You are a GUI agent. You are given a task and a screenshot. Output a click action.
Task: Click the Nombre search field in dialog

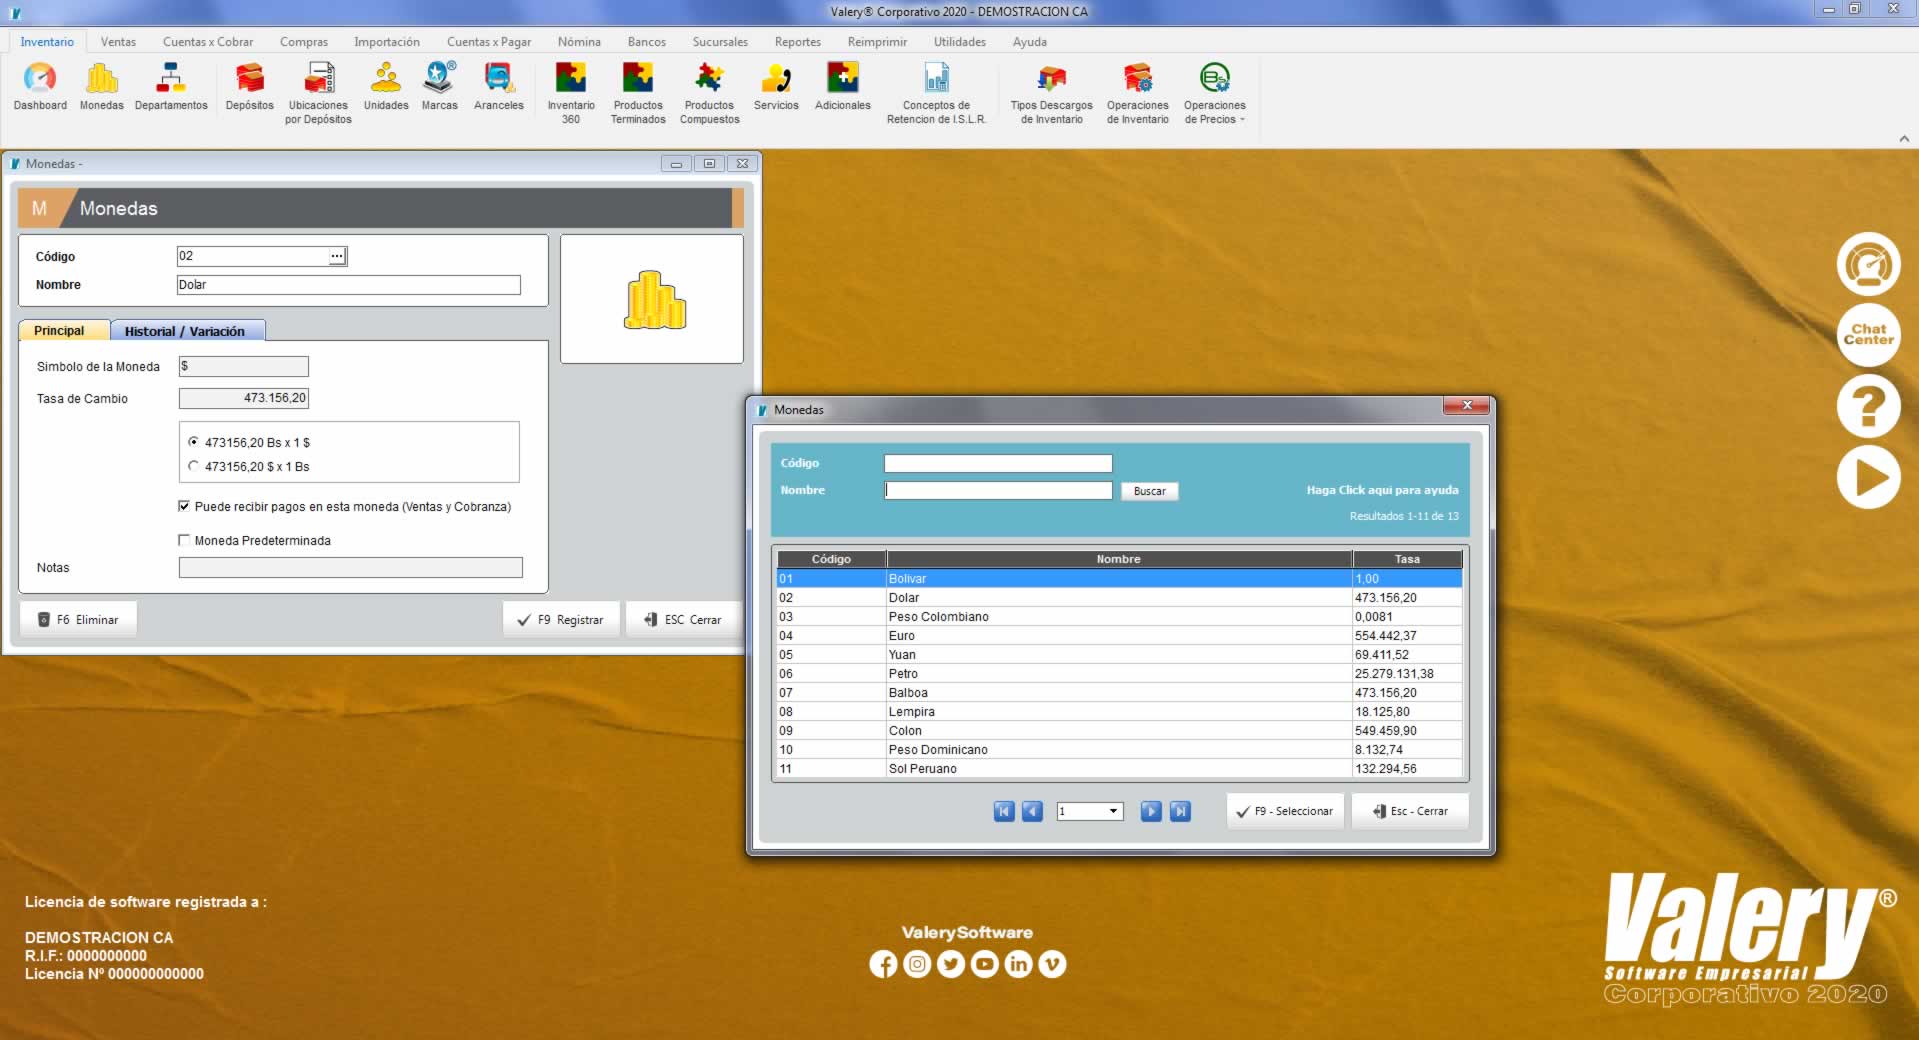(998, 490)
